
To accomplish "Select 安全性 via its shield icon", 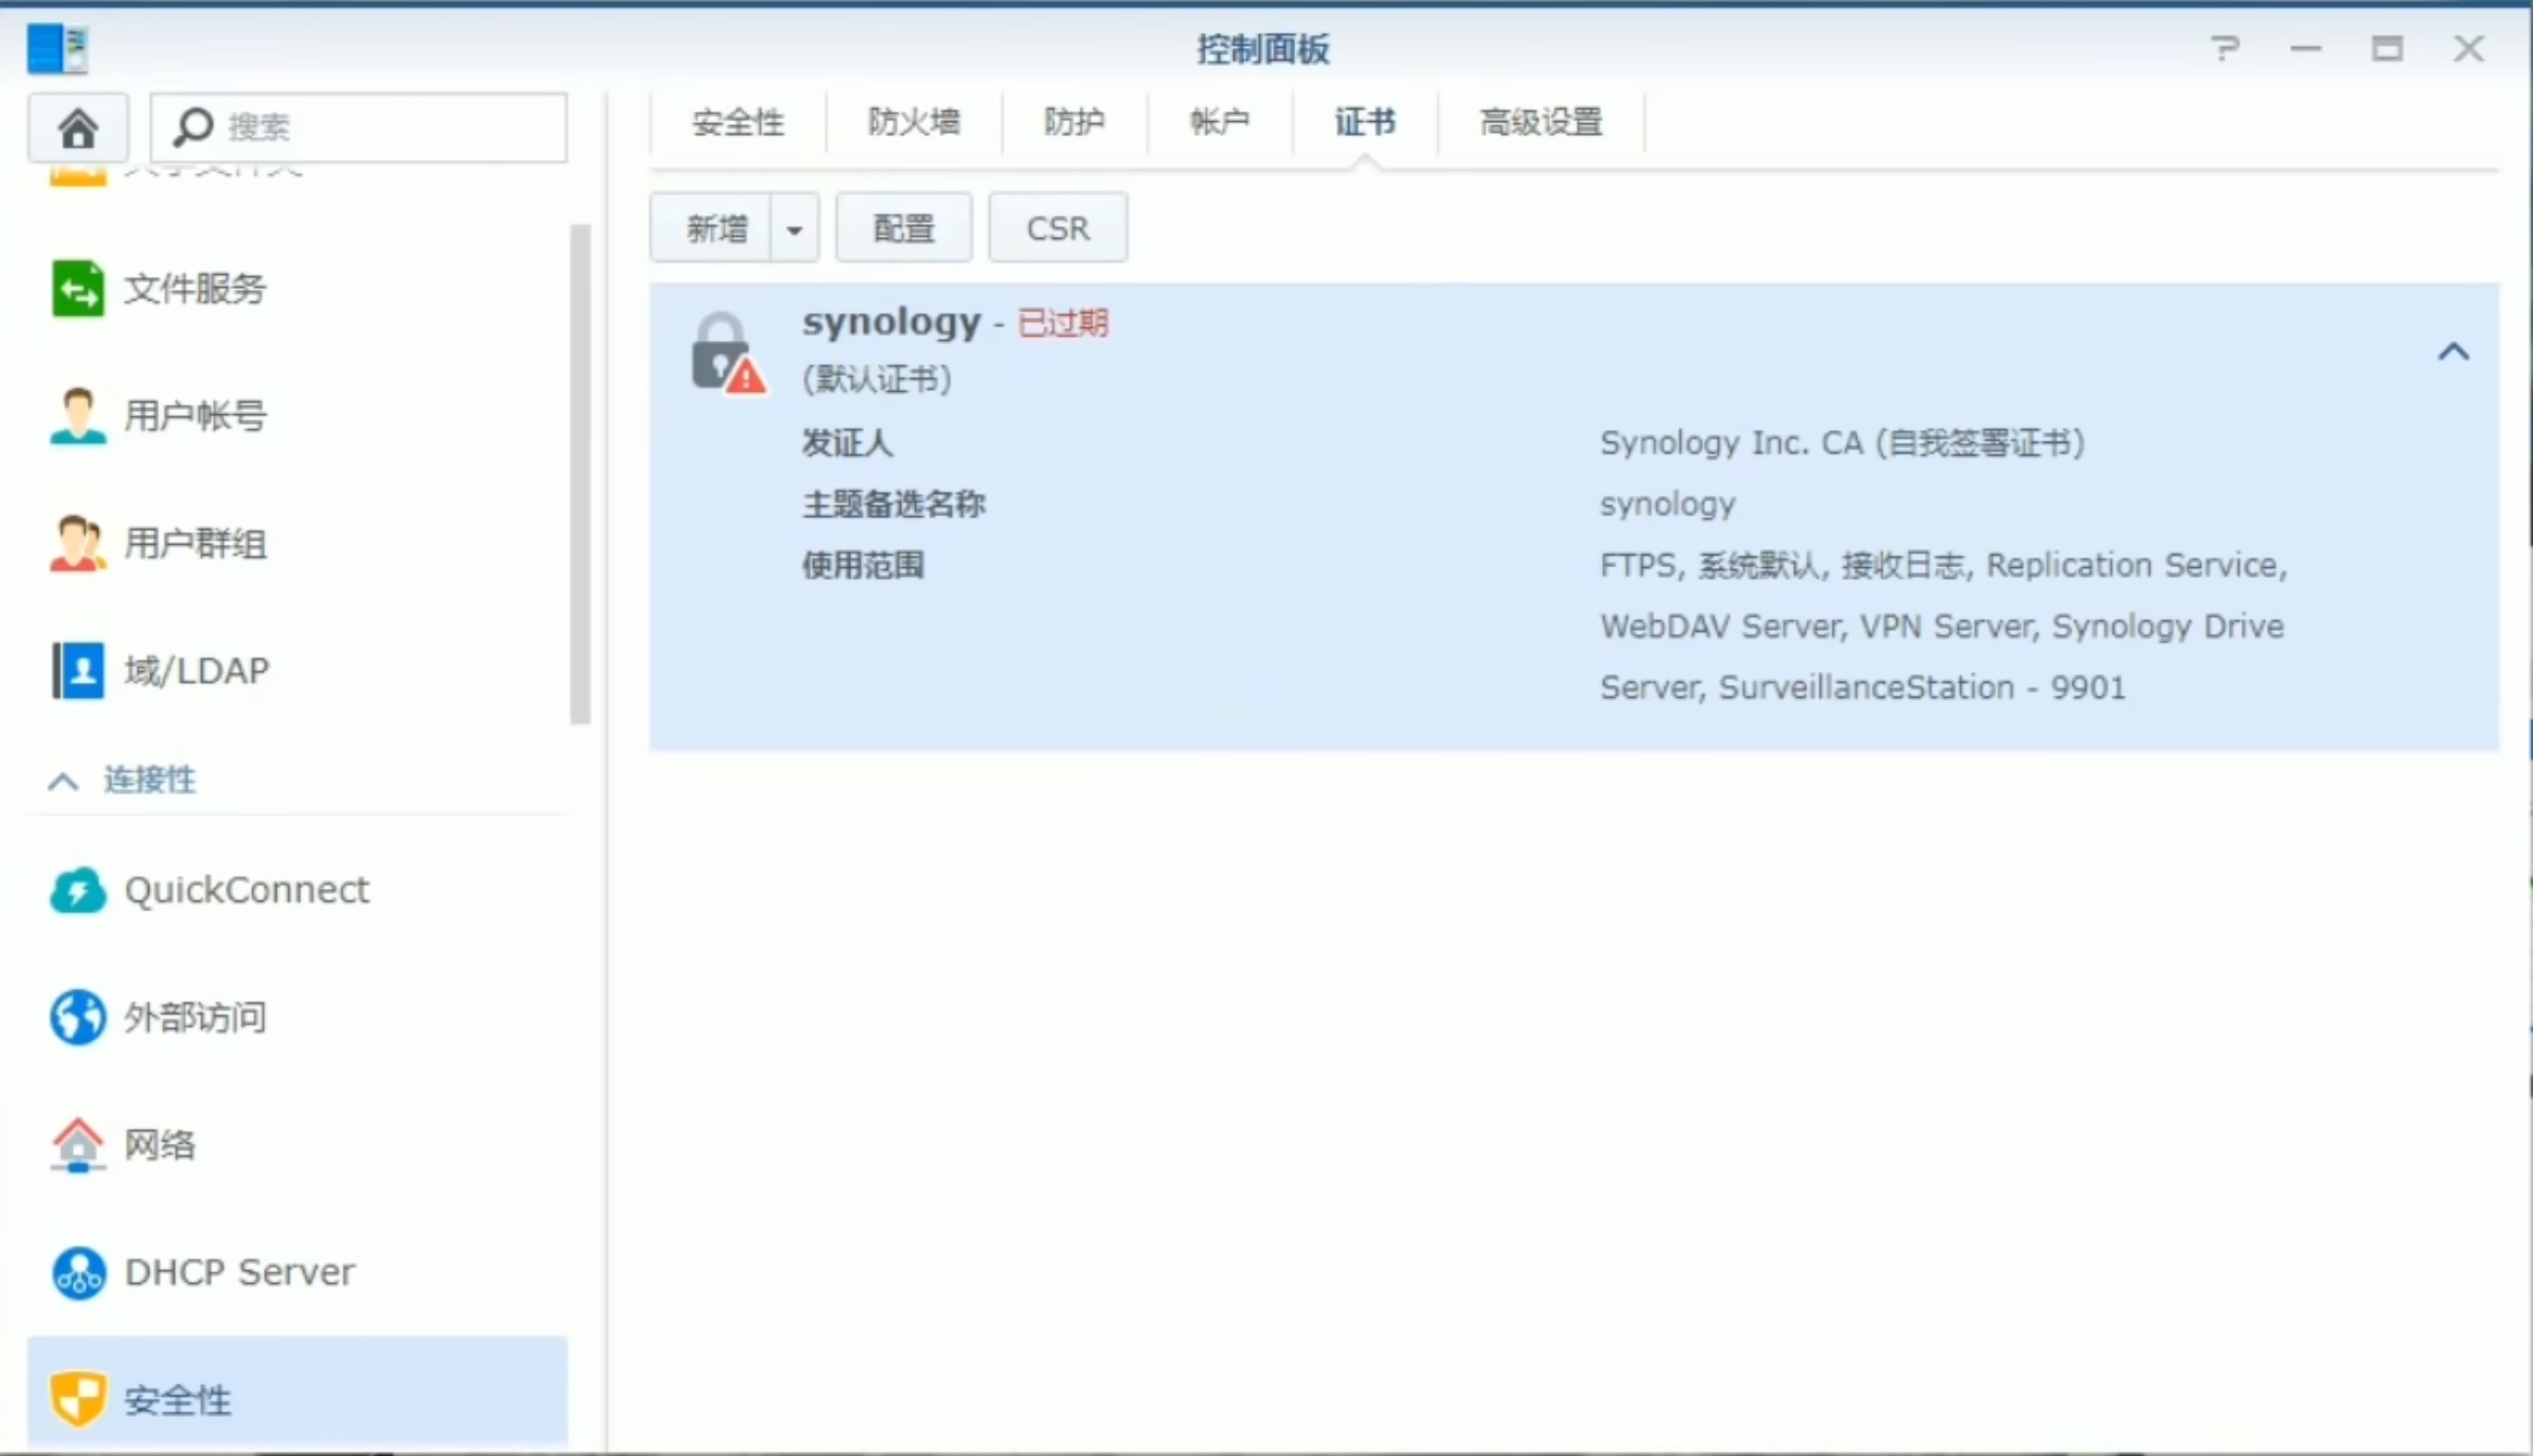I will click(77, 1399).
